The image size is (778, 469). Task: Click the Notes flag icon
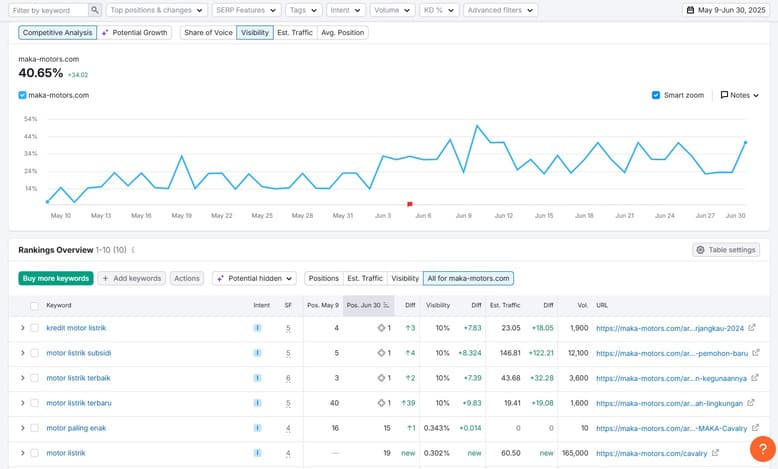tap(724, 95)
